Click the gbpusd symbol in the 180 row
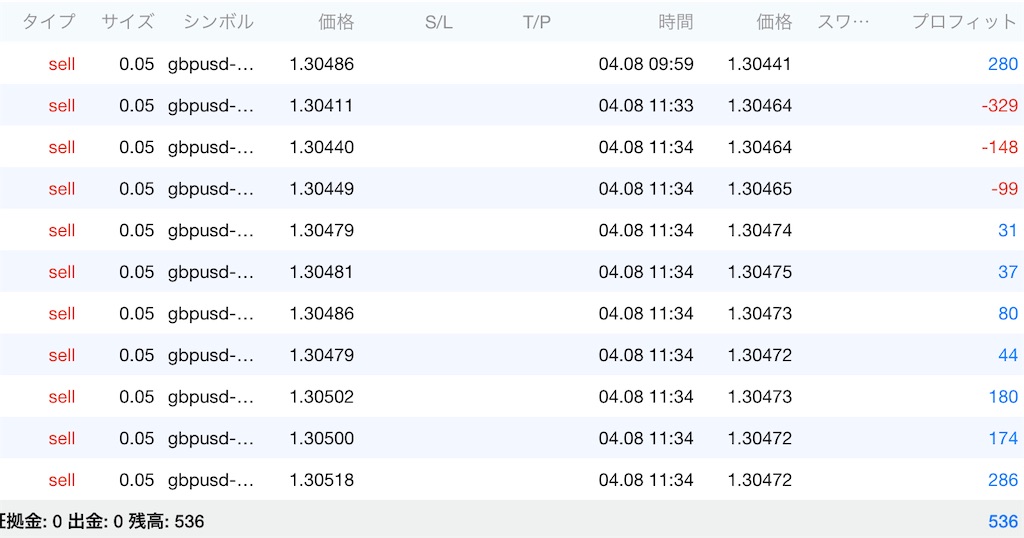1024x538 pixels. coord(210,397)
